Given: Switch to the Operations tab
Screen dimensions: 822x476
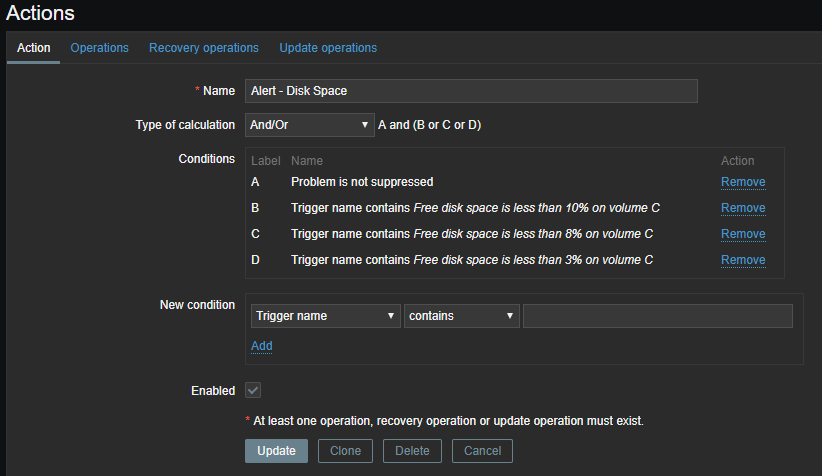Looking at the screenshot, I should tap(99, 48).
